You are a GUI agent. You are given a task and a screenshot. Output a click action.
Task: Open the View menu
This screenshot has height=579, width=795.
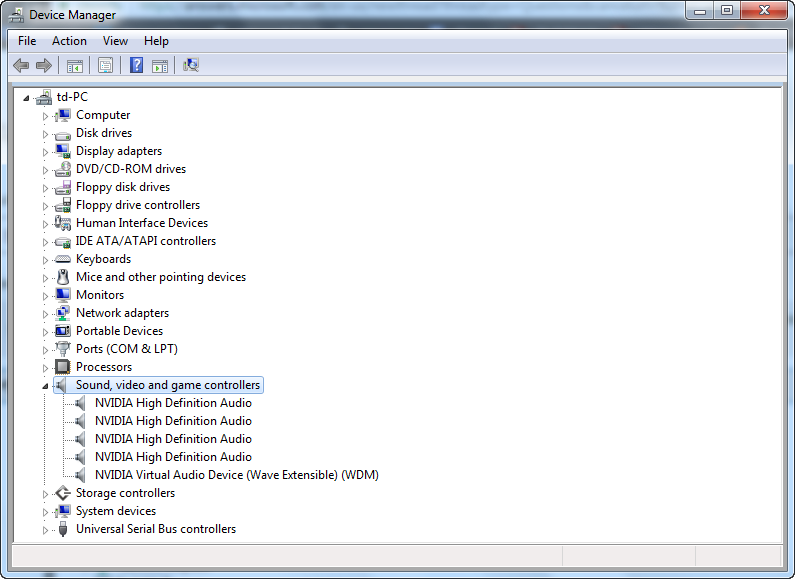(115, 41)
